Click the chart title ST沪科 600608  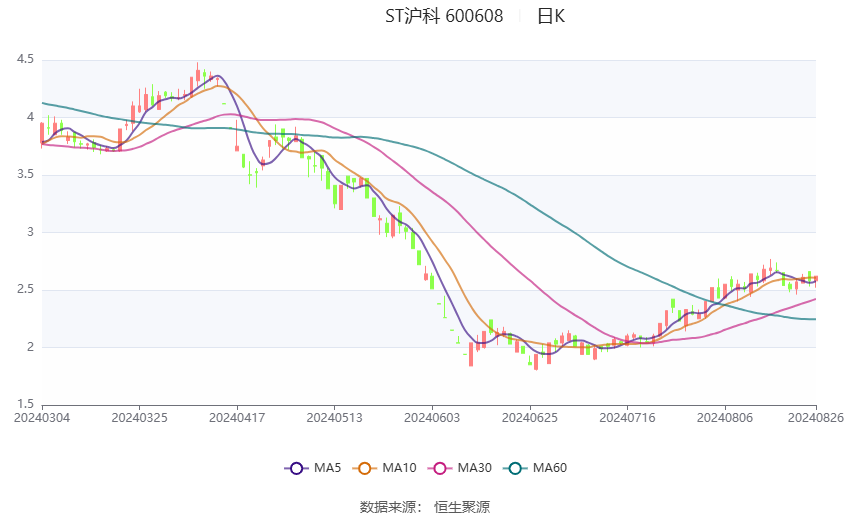[x=444, y=16]
